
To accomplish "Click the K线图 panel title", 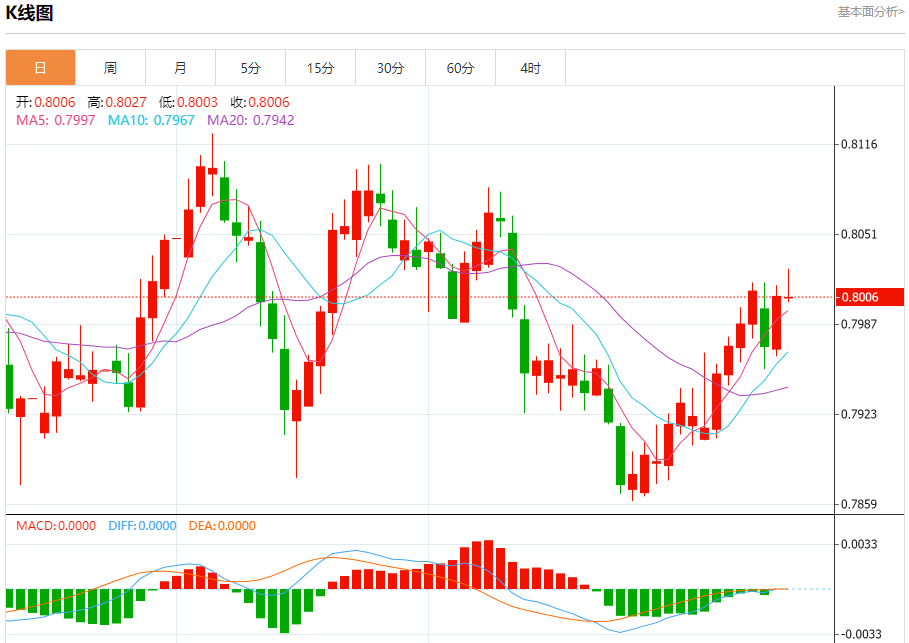I will coord(30,13).
